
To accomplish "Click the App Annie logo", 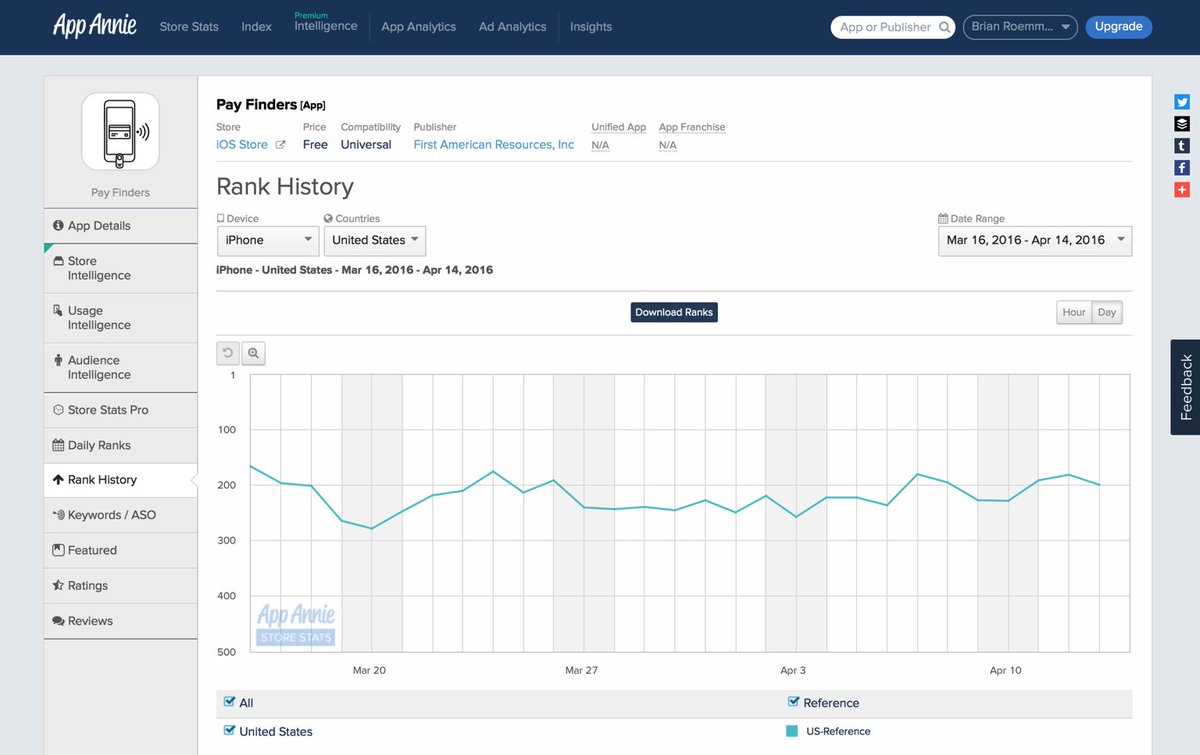I will tap(95, 26).
